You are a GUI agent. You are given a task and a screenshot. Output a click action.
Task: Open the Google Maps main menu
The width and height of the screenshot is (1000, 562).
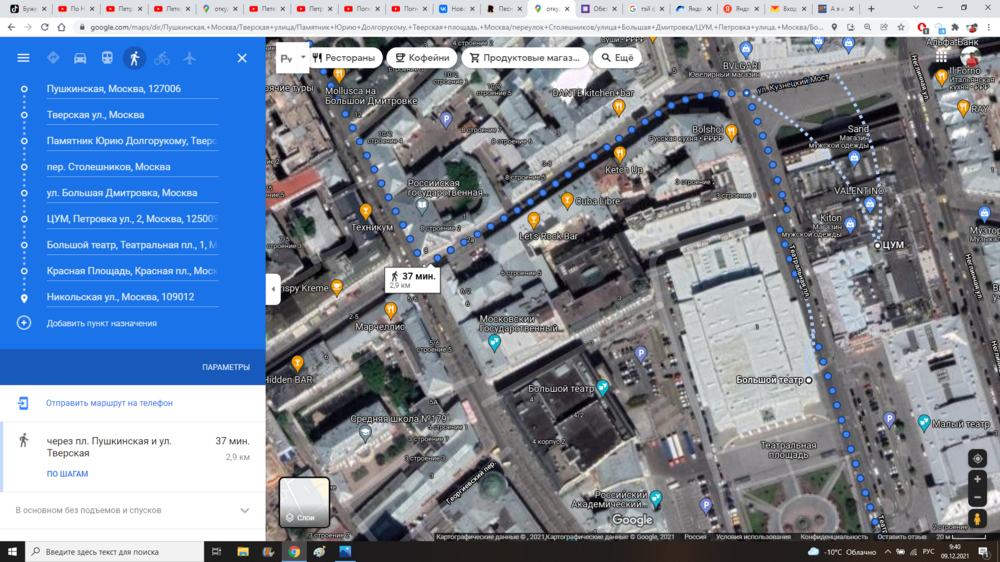[x=23, y=58]
